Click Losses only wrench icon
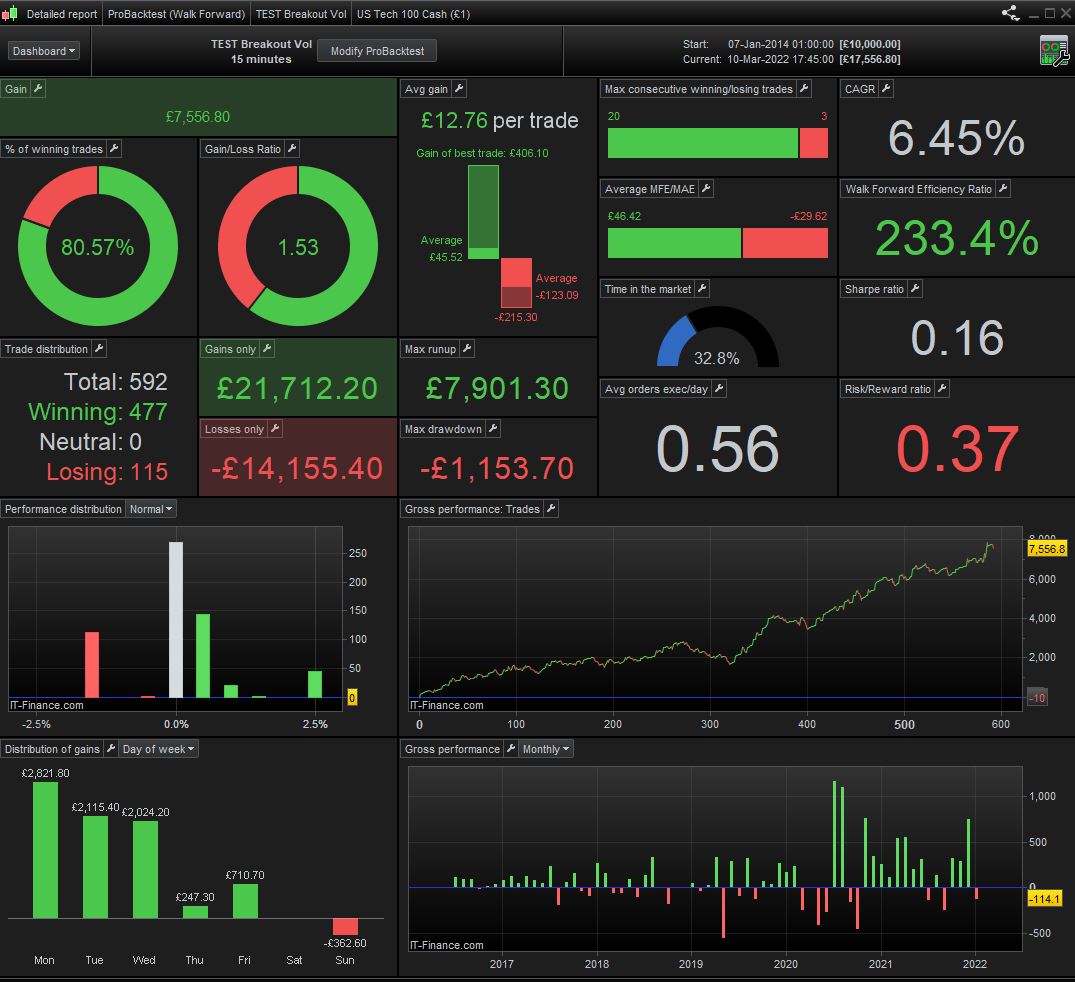This screenshot has width=1075, height=982. coord(275,429)
